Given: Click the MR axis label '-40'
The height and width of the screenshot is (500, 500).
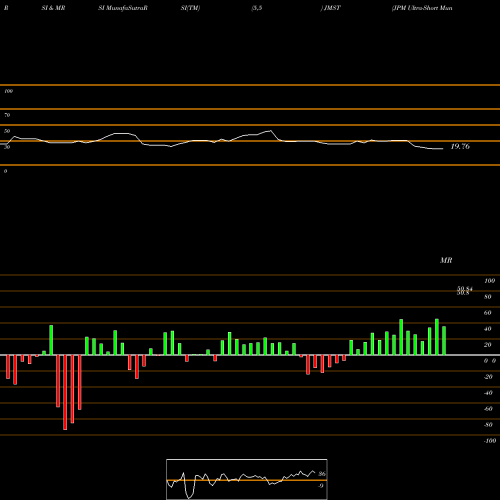Looking at the screenshot, I should (488, 393).
